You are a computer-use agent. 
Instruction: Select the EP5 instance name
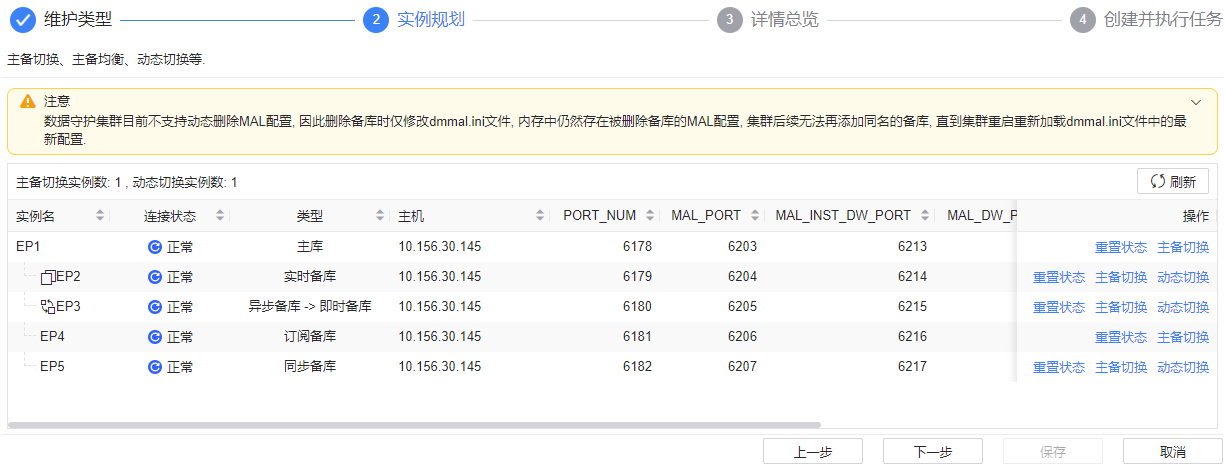[52, 367]
